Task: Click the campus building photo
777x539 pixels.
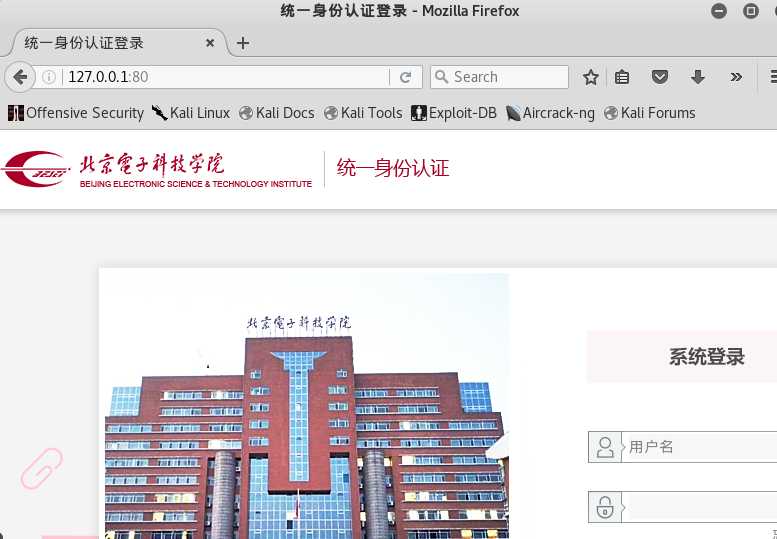Action: point(306,406)
